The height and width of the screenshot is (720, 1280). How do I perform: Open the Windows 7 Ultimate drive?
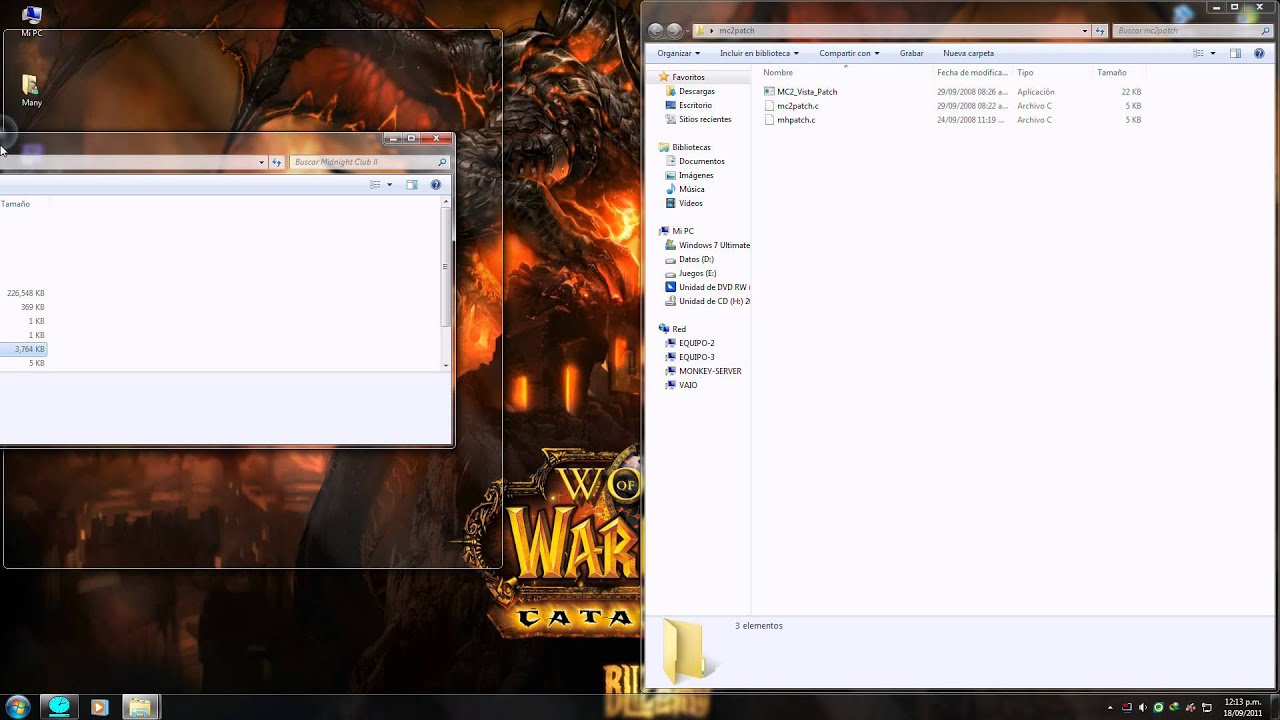[707, 245]
